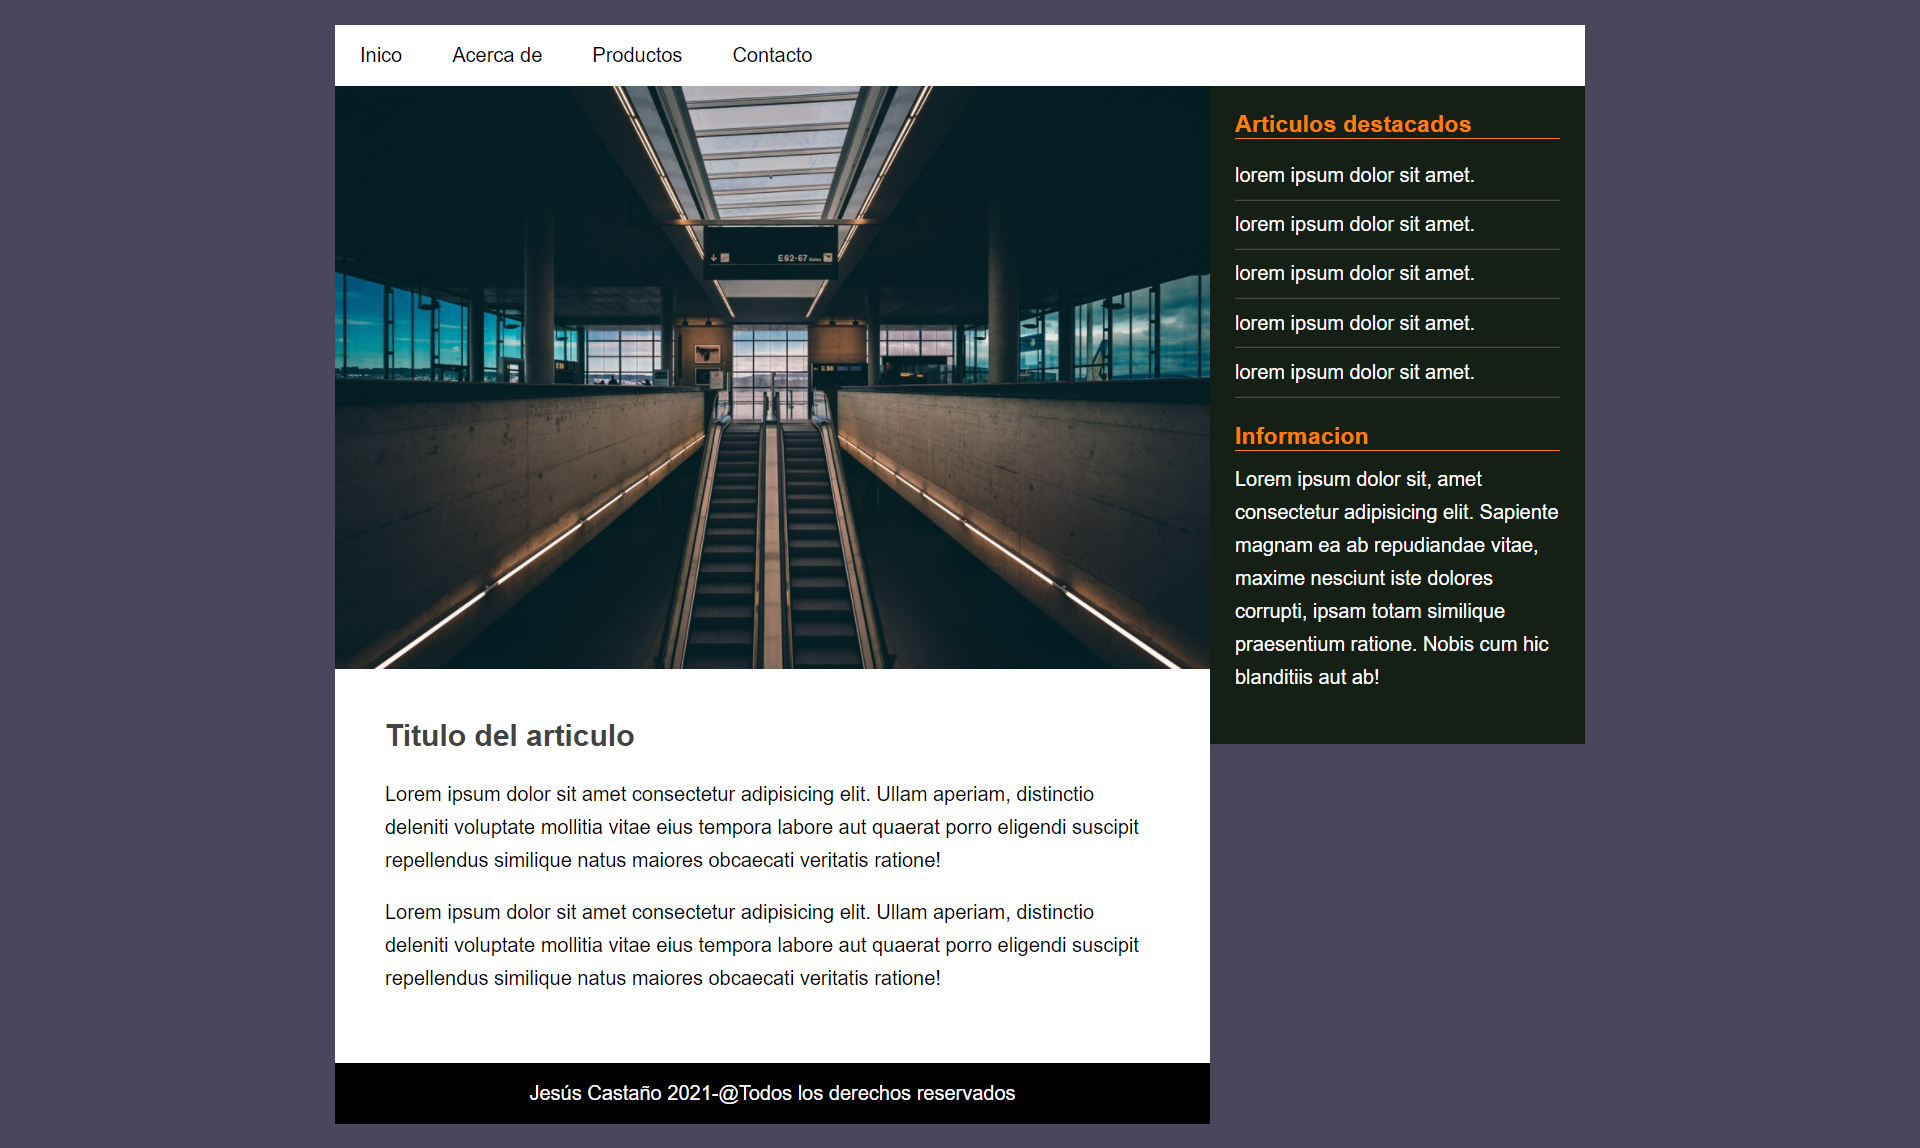Choose the third lorem ipsum article item
This screenshot has width=1920, height=1148.
click(x=1355, y=273)
